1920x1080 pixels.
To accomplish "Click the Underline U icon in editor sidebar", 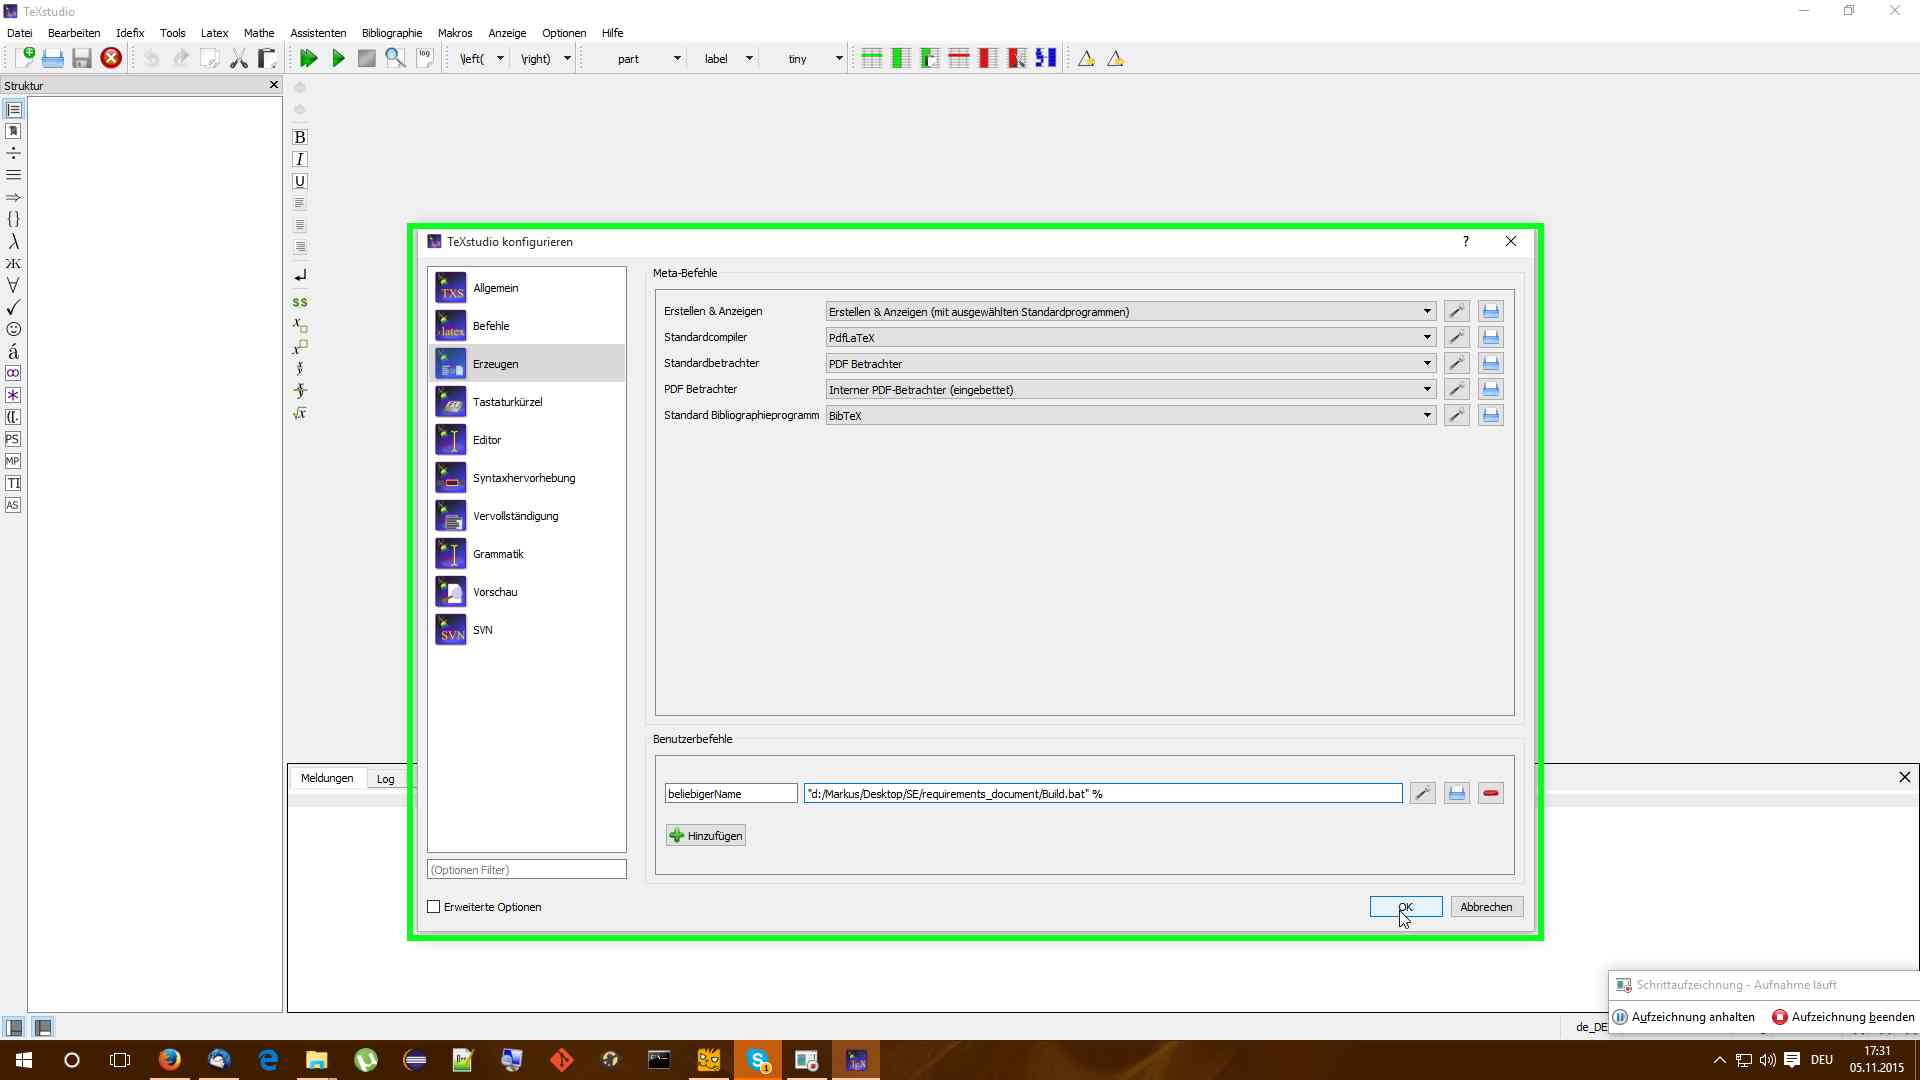I will [300, 181].
